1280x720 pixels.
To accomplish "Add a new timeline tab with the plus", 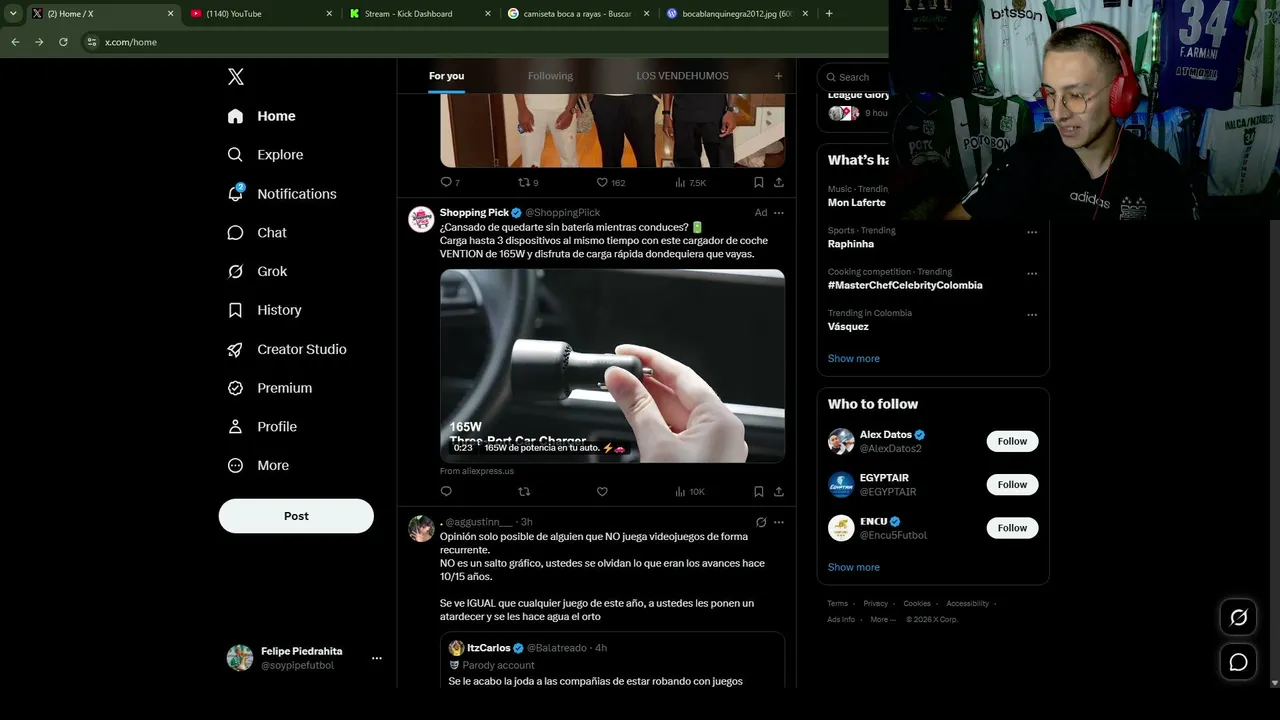I will 778,76.
